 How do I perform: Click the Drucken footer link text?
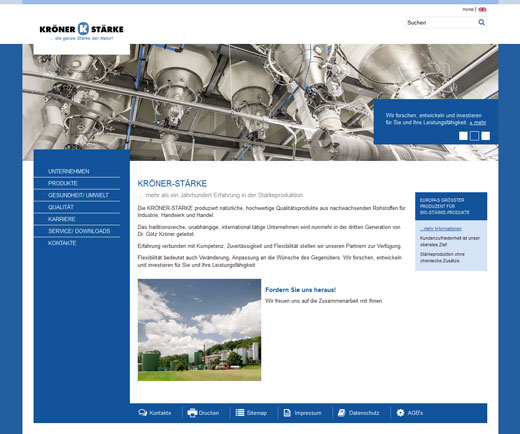[x=209, y=413]
